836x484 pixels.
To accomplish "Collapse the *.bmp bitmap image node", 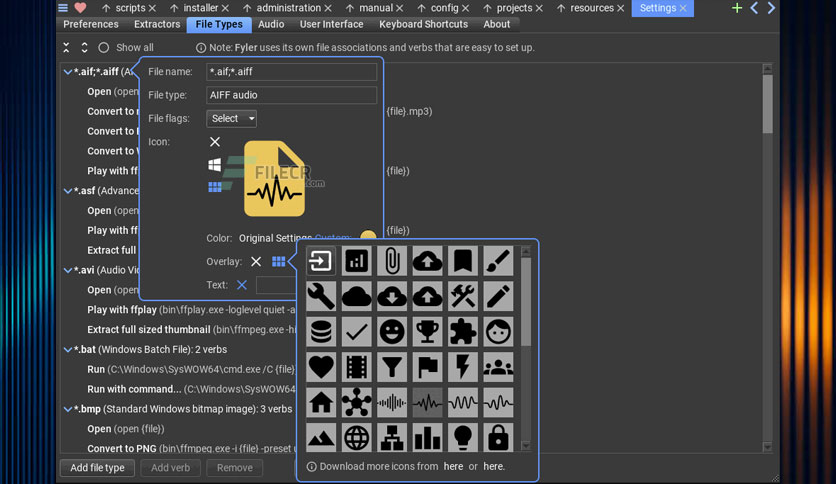I will [x=68, y=409].
